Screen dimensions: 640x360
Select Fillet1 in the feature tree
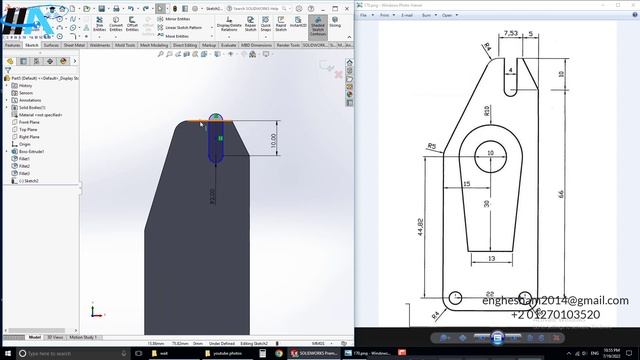click(x=24, y=159)
